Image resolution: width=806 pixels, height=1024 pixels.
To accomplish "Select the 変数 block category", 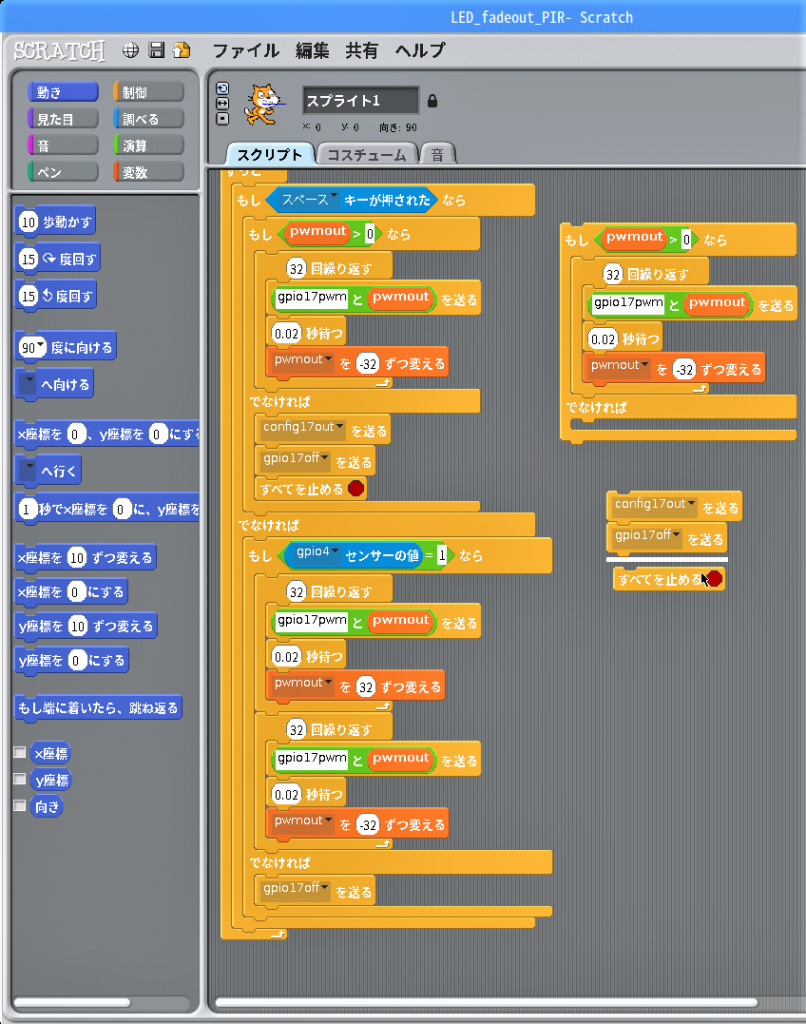I will [x=149, y=172].
